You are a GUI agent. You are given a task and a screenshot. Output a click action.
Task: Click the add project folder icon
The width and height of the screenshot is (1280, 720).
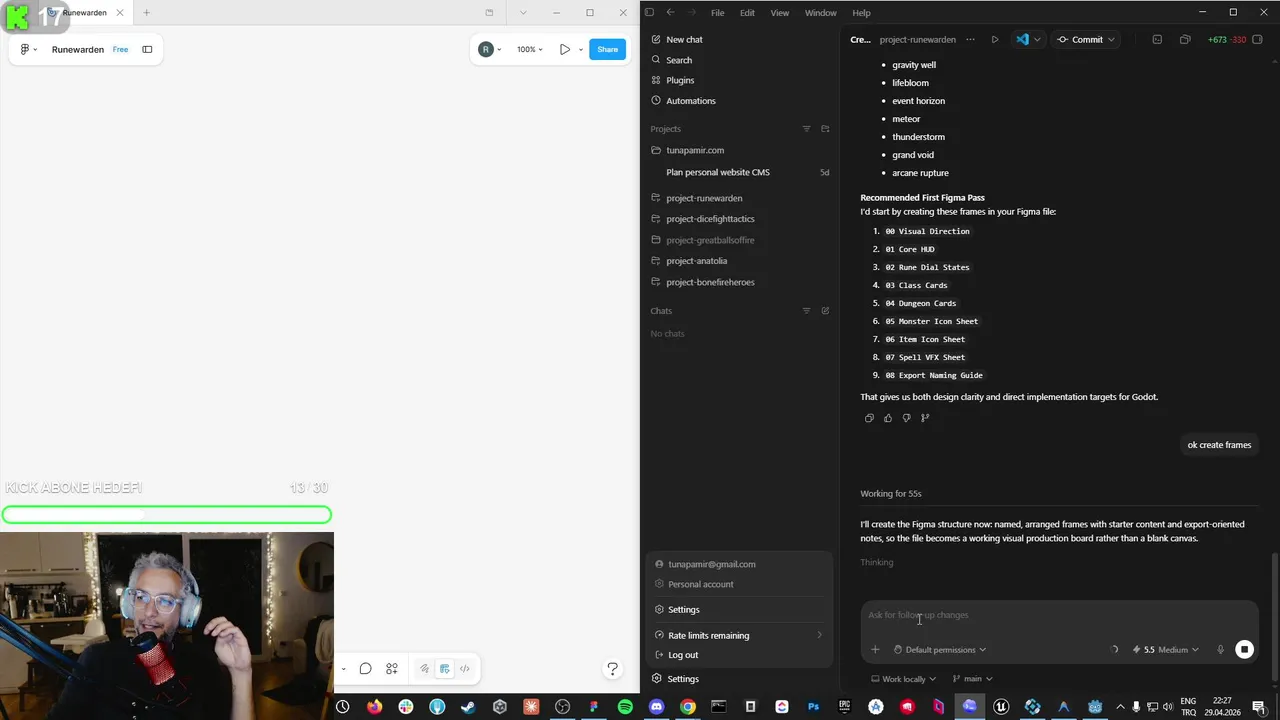[x=825, y=129]
